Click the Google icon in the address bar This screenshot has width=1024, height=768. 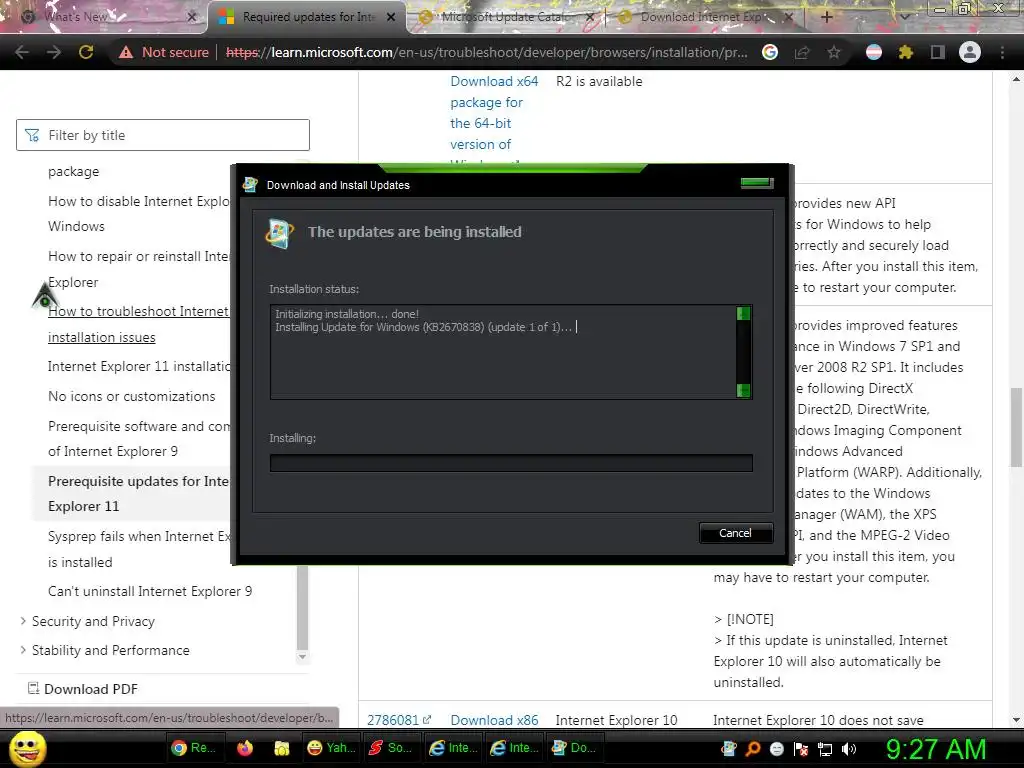pos(770,52)
